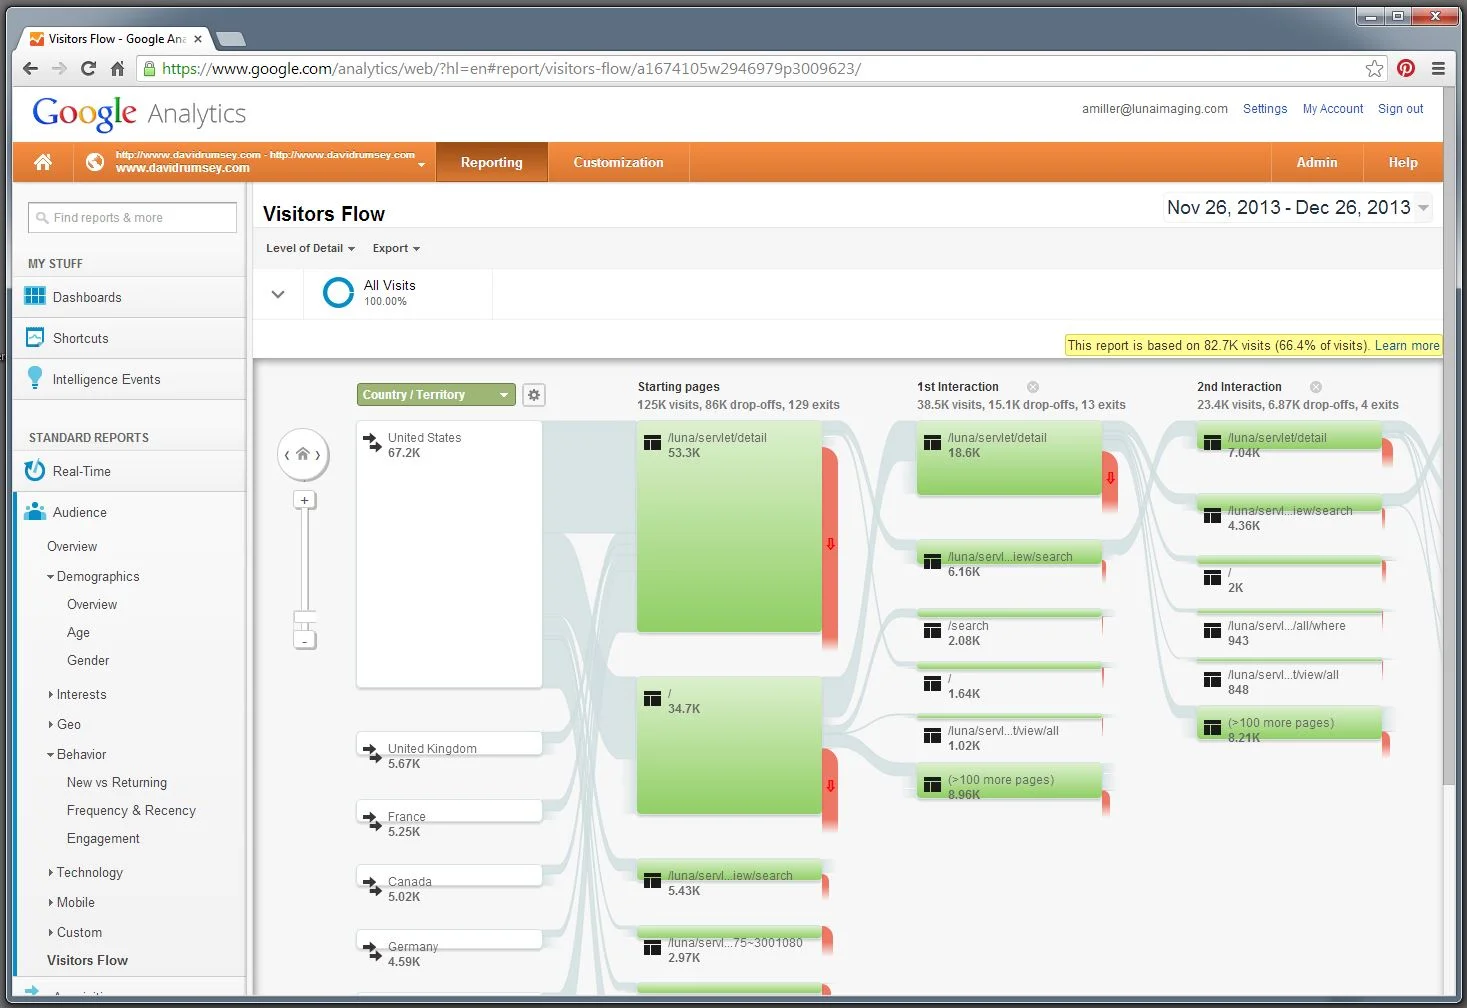Image resolution: width=1467 pixels, height=1008 pixels.
Task: Open the Level of Detail dropdown
Action: coord(310,248)
